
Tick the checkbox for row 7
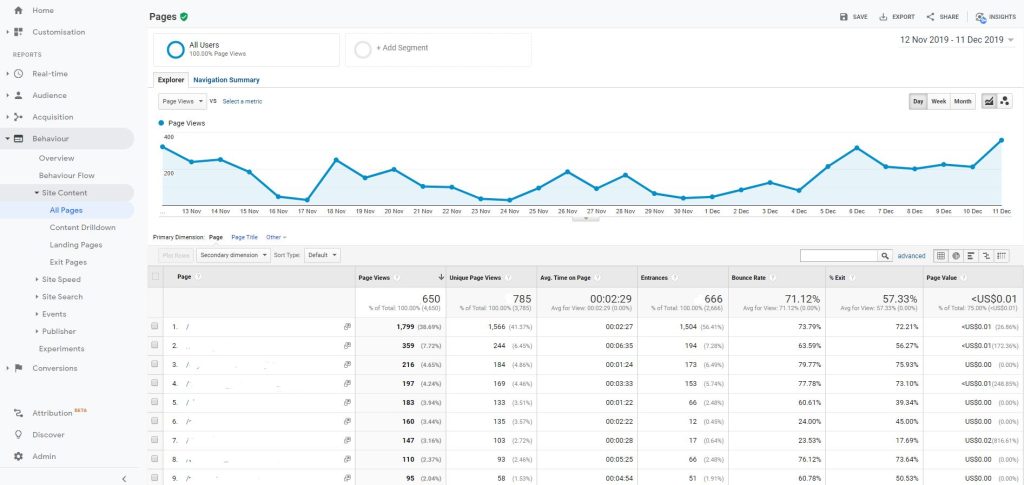[x=154, y=440]
